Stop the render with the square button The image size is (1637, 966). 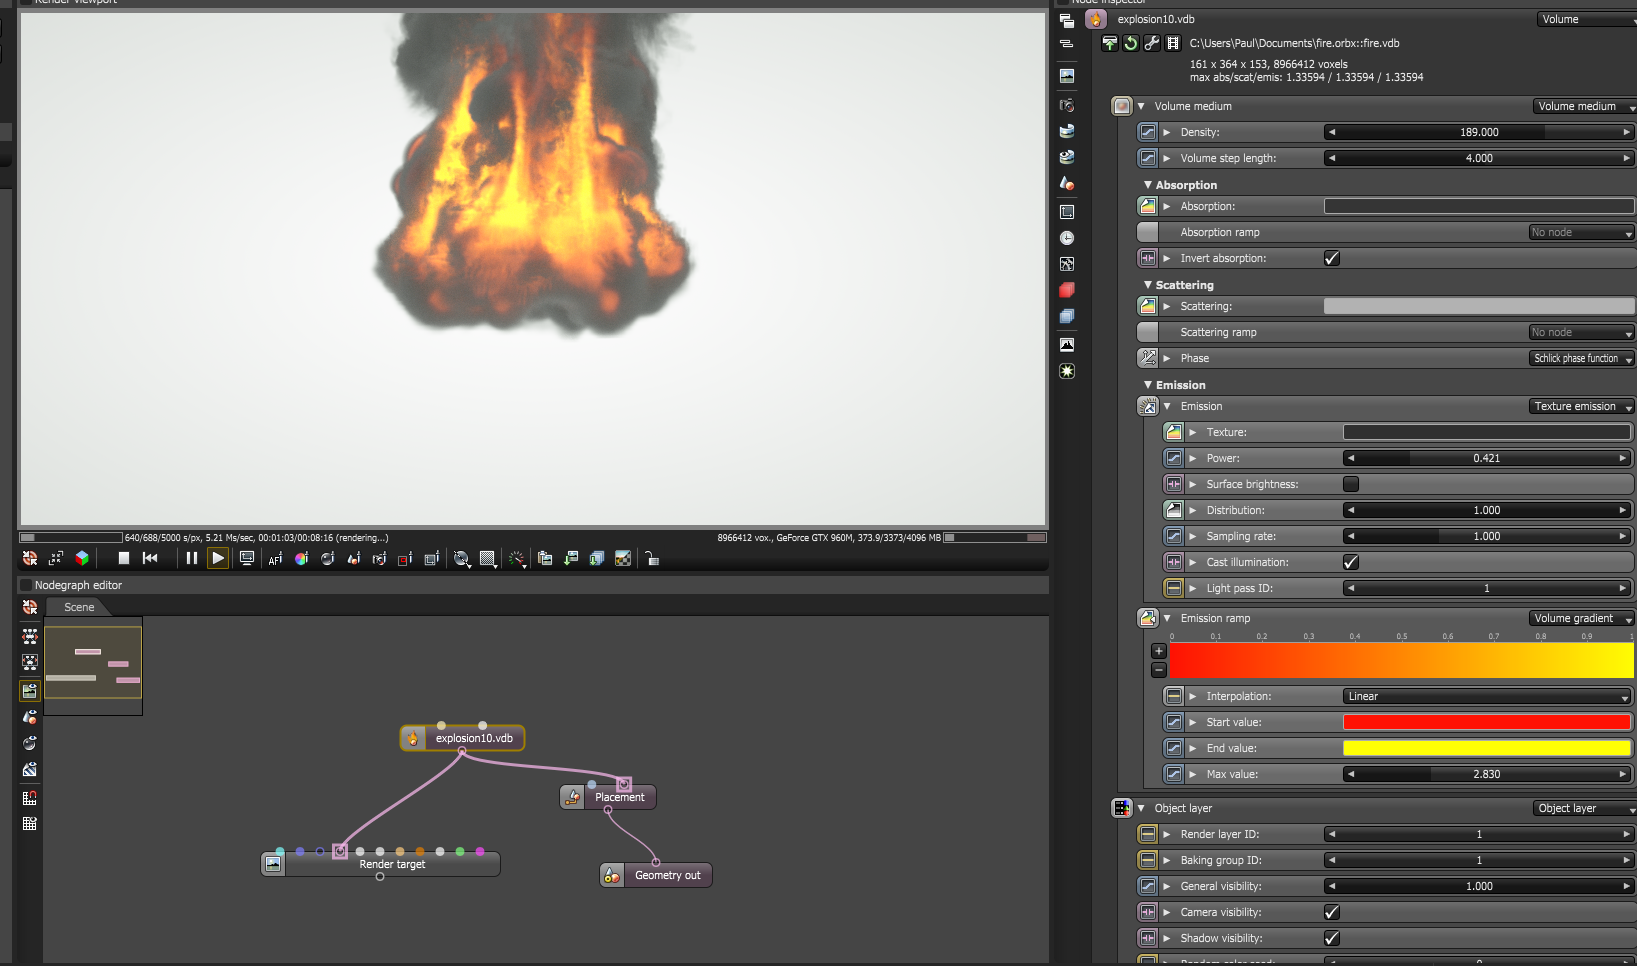point(124,558)
